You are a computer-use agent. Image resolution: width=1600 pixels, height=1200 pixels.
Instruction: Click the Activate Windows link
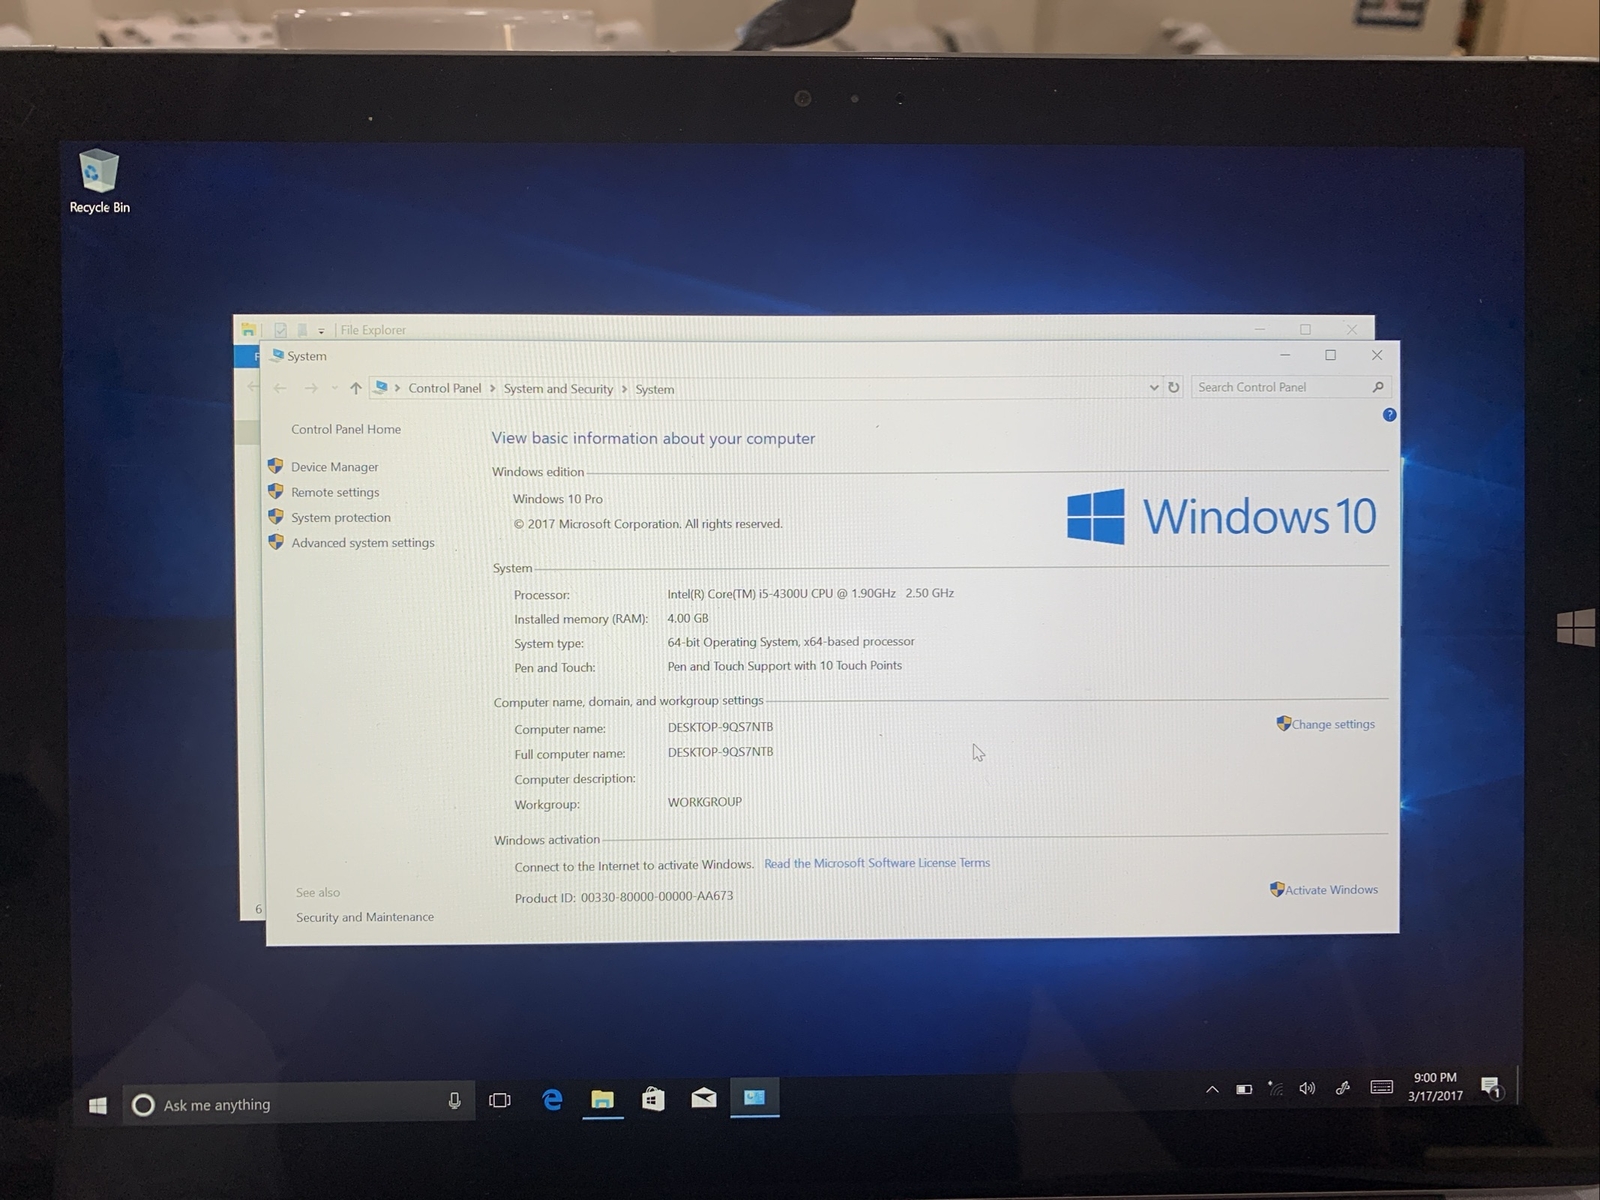pyautogui.click(x=1331, y=889)
